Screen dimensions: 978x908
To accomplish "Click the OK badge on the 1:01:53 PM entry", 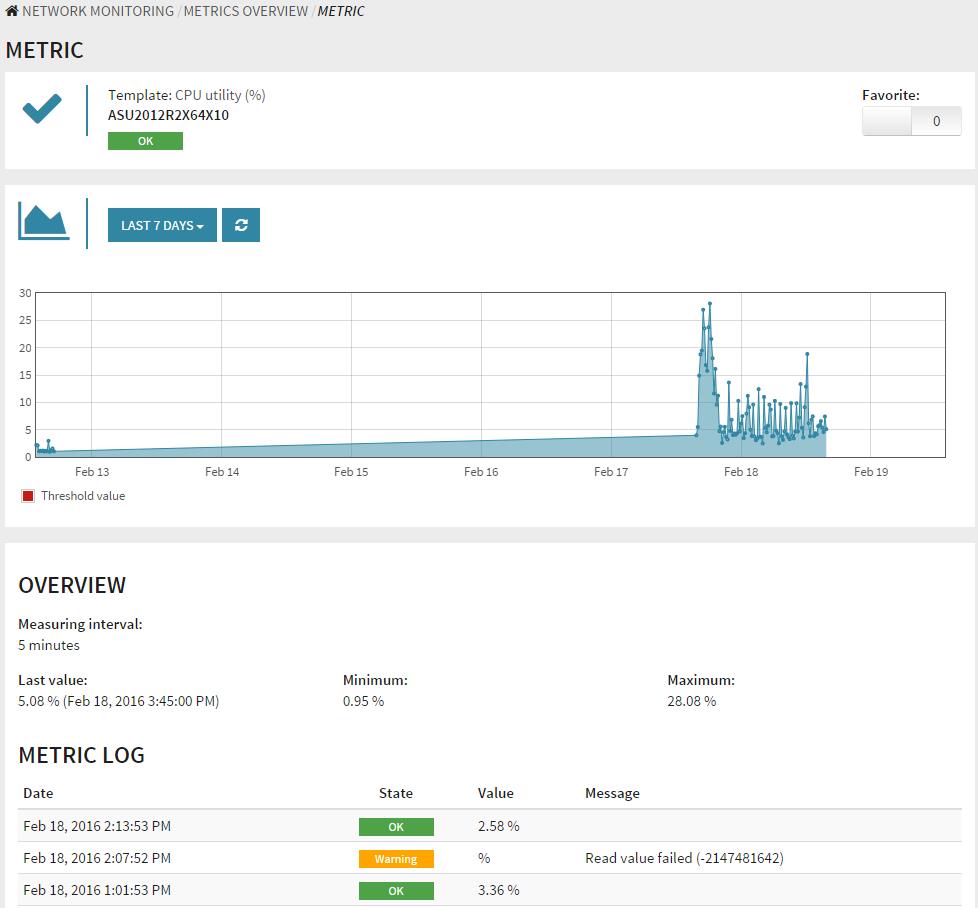I will point(396,890).
